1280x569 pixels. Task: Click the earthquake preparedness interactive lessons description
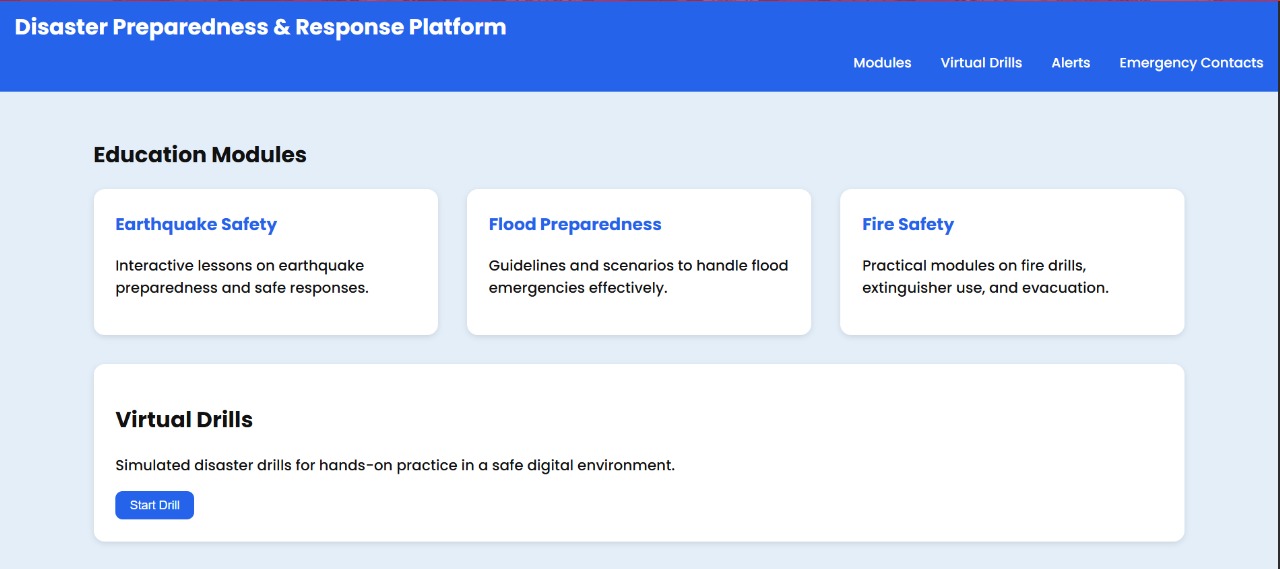(242, 277)
